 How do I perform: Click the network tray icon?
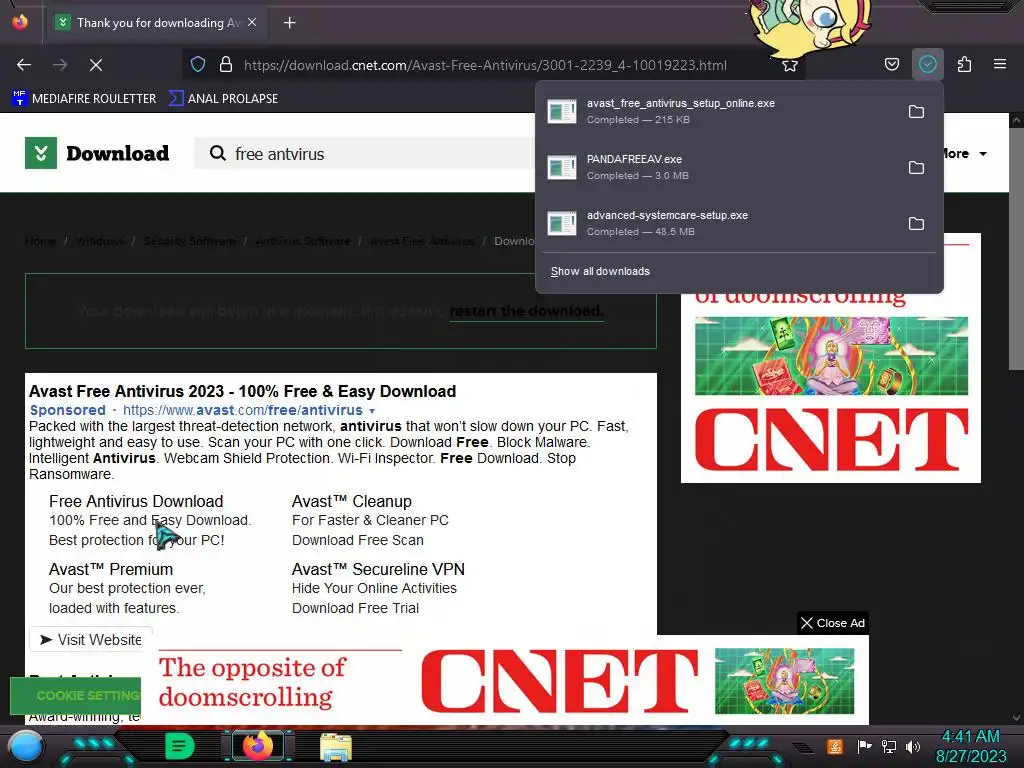click(888, 746)
